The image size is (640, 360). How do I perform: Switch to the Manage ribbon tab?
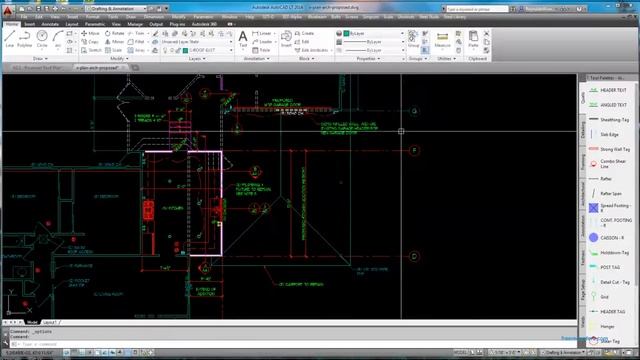[135, 24]
